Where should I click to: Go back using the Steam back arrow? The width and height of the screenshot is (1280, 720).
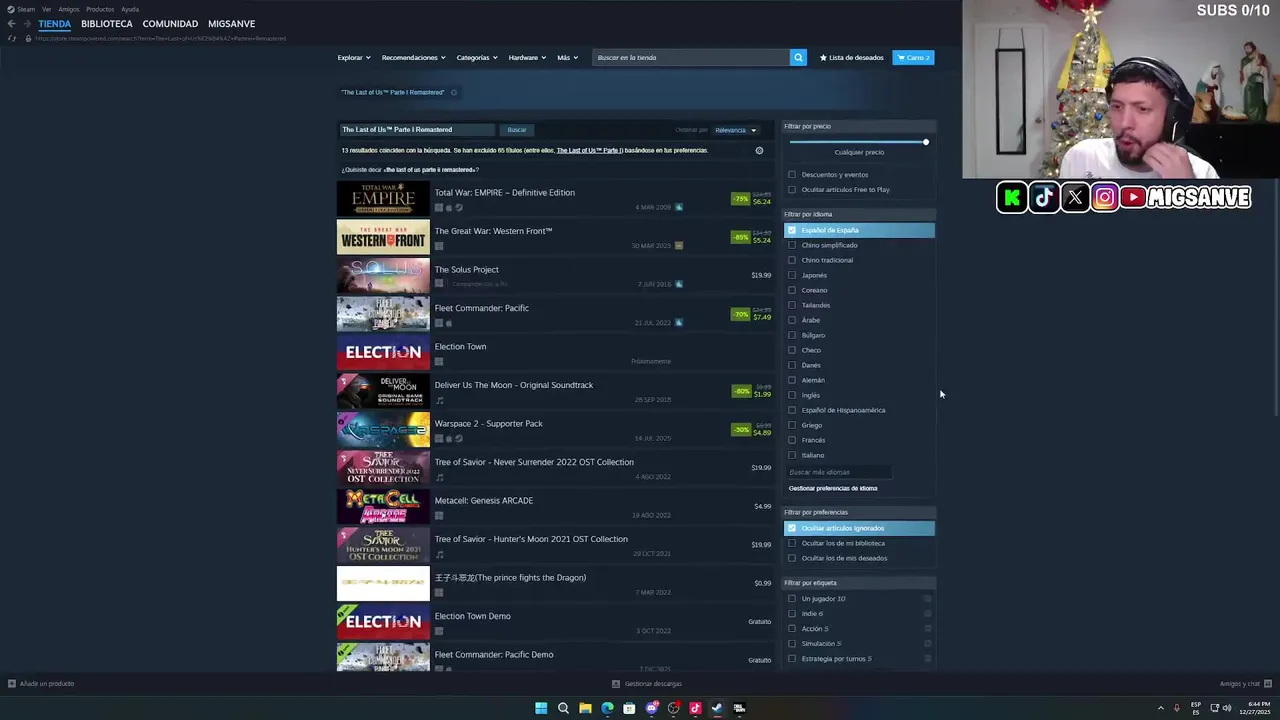(x=11, y=24)
